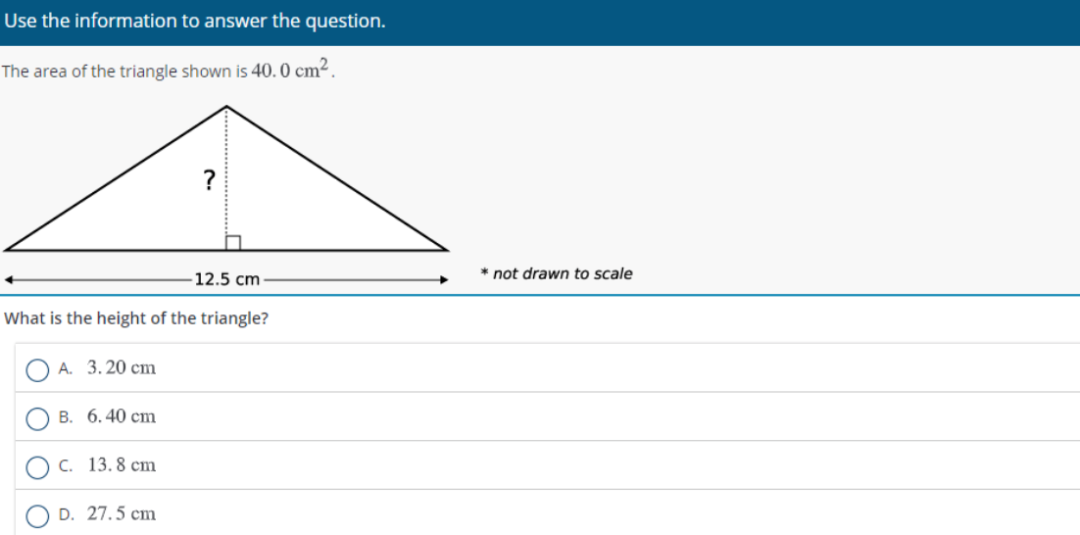The width and height of the screenshot is (1080, 535).
Task: Select radio button for option B
Action: pos(37,417)
